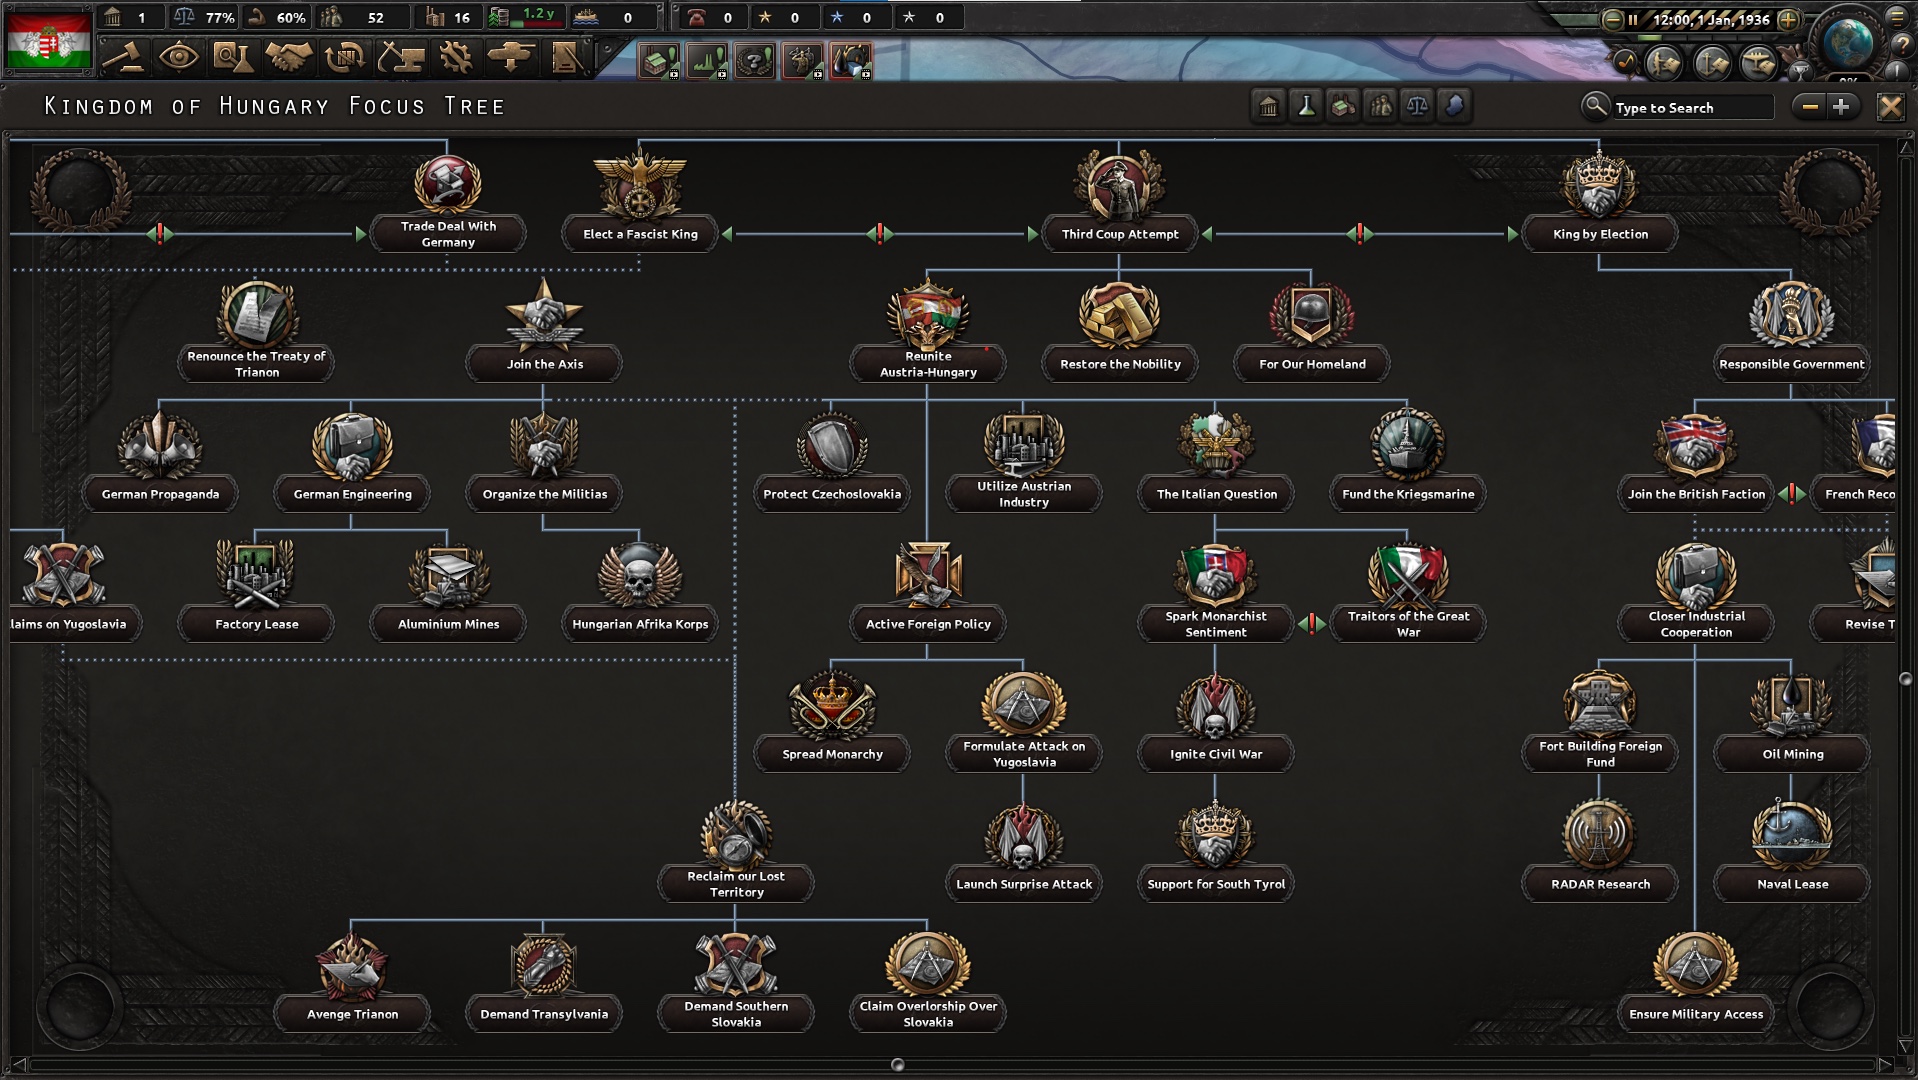The height and width of the screenshot is (1080, 1918).
Task: Open the main menu hamburger button
Action: click(1898, 16)
